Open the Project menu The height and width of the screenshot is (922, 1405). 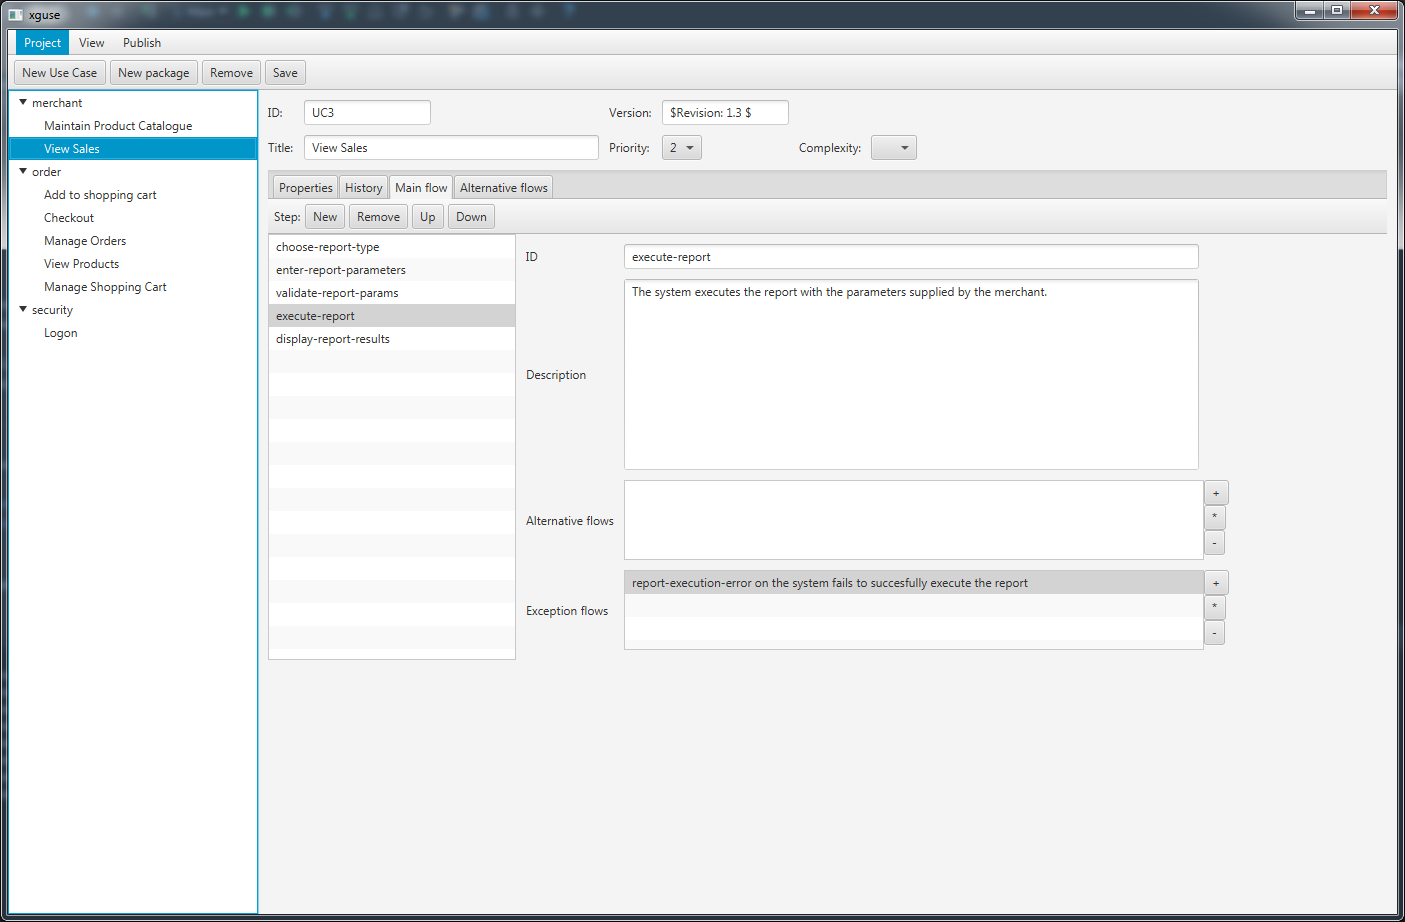pyautogui.click(x=42, y=43)
